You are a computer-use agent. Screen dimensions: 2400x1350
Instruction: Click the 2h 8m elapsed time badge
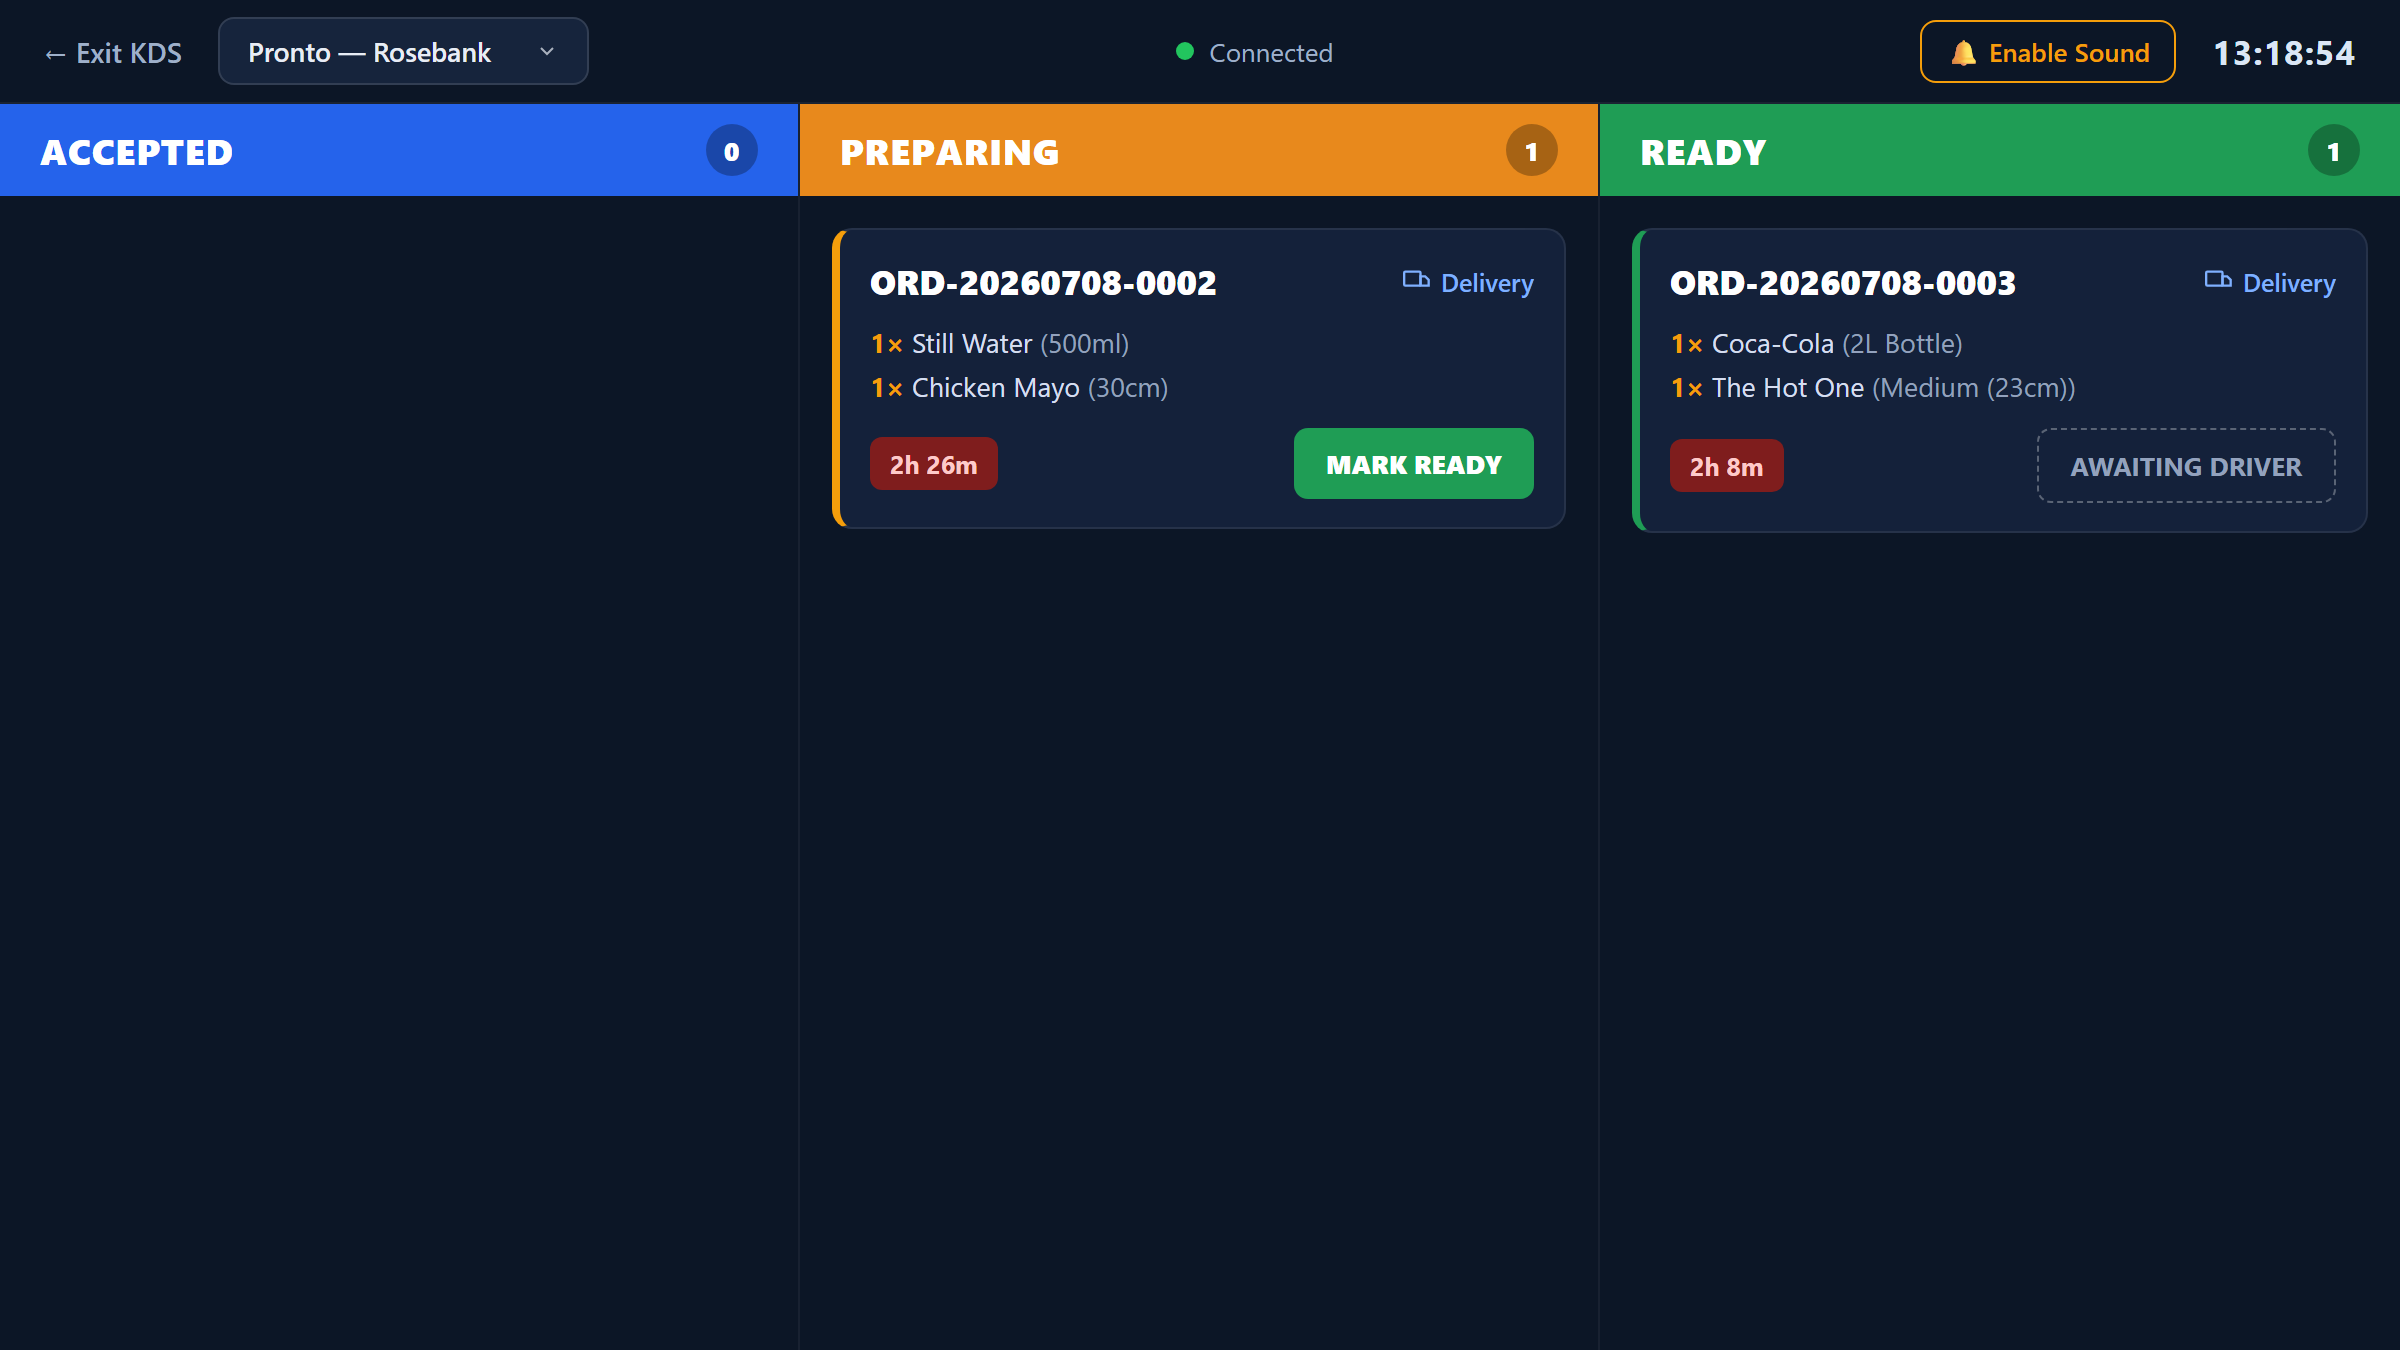tap(1727, 466)
